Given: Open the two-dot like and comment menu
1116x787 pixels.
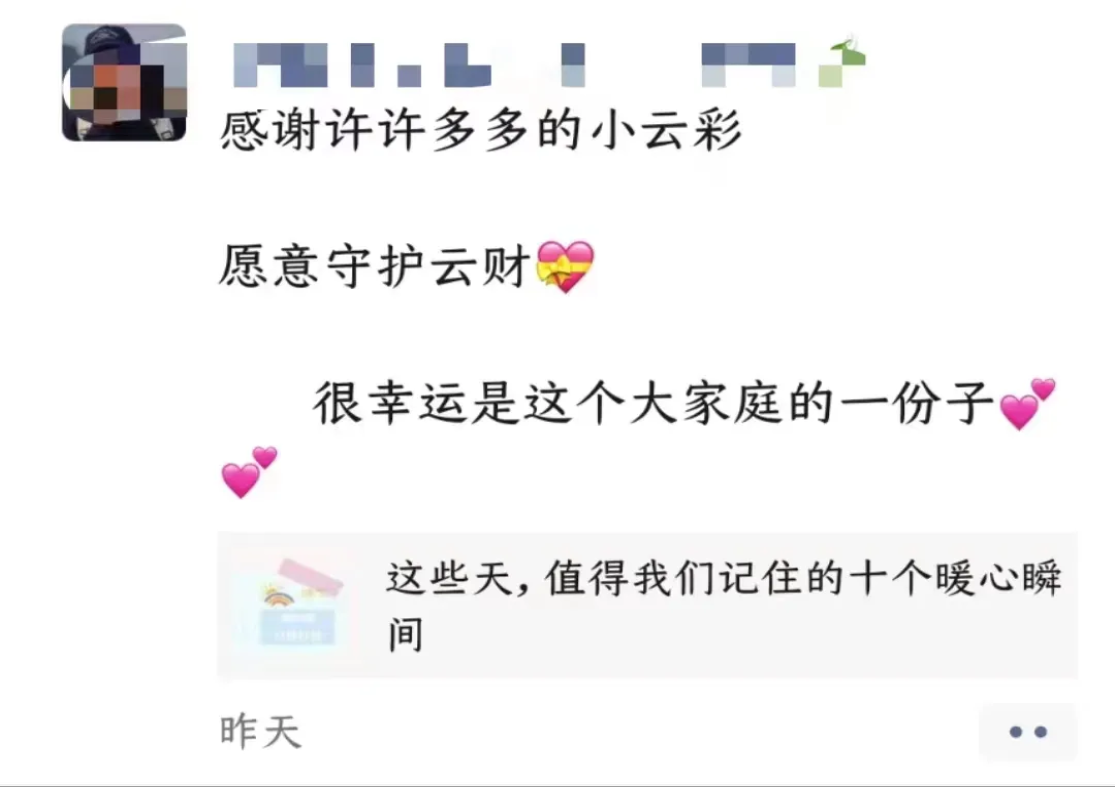Looking at the screenshot, I should coord(1028,731).
